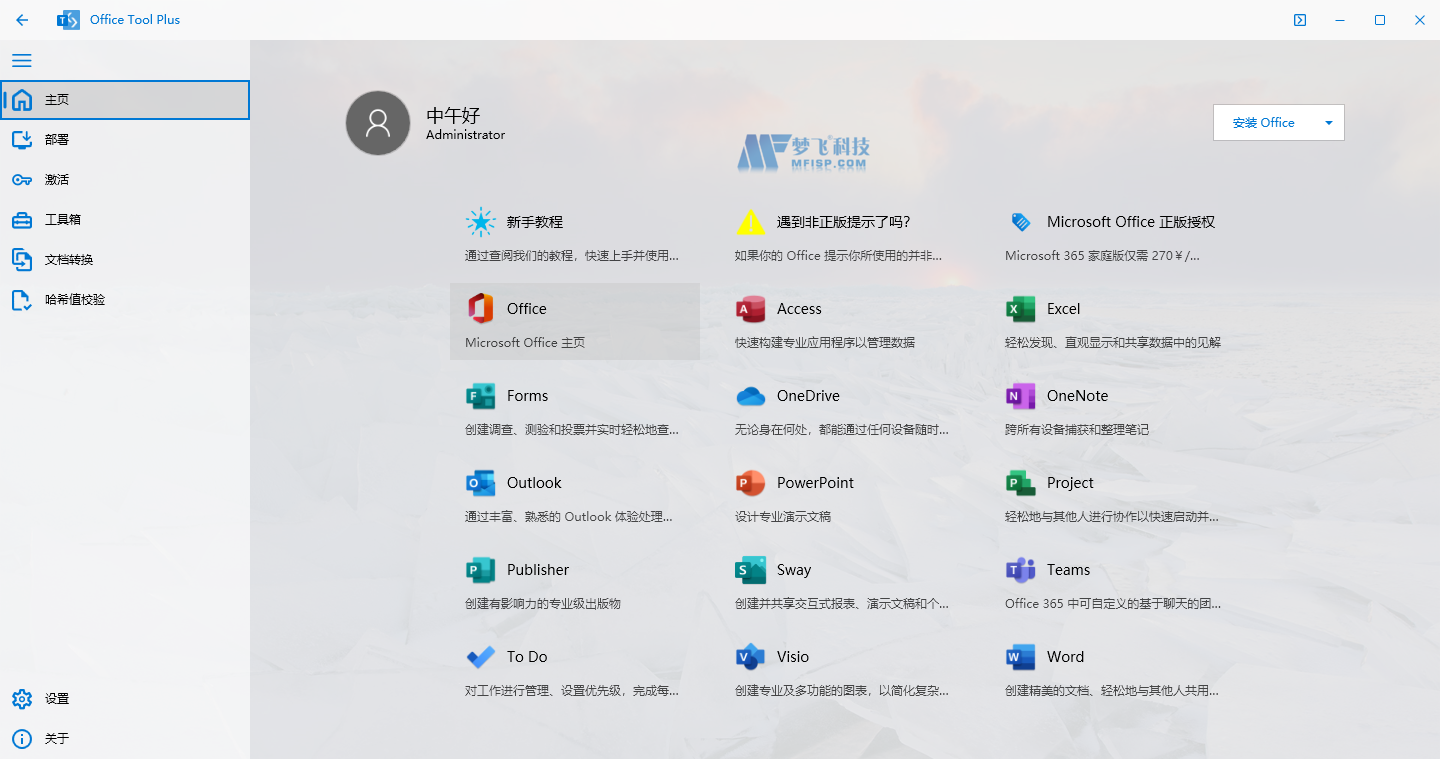This screenshot has width=1440, height=759.
Task: Go to 文档转换 in the sidebar
Action: click(x=70, y=259)
